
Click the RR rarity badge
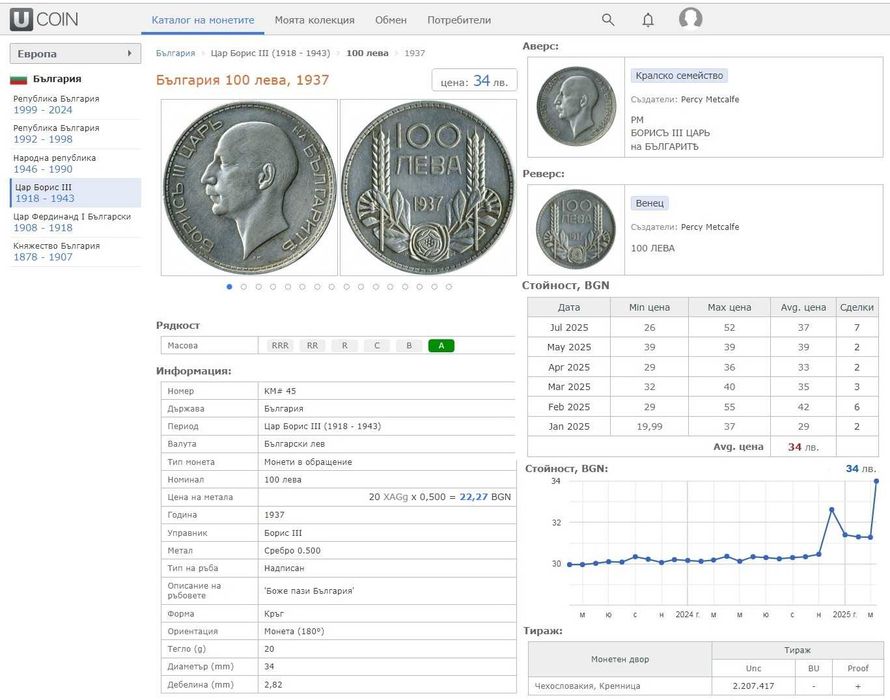[x=312, y=345]
